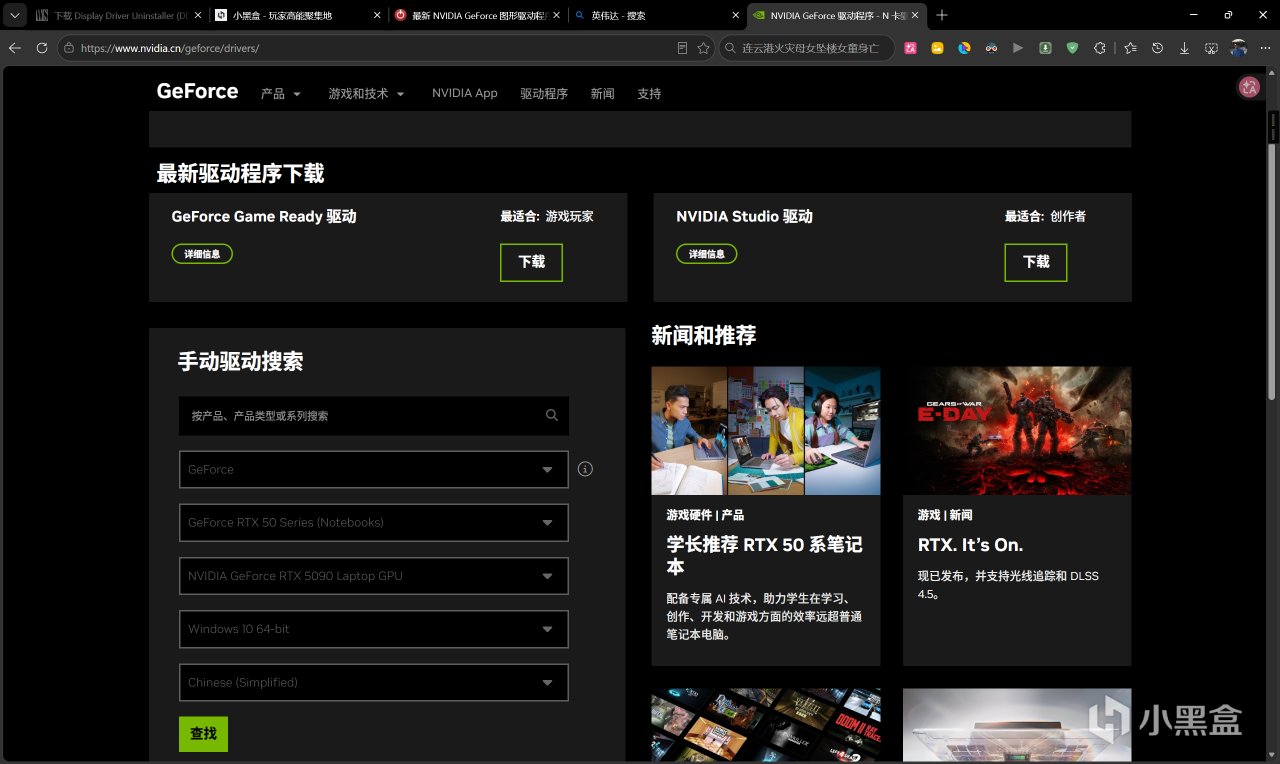Open the 学长推荐 RTX 50 系笔记本 headline

[x=765, y=555]
